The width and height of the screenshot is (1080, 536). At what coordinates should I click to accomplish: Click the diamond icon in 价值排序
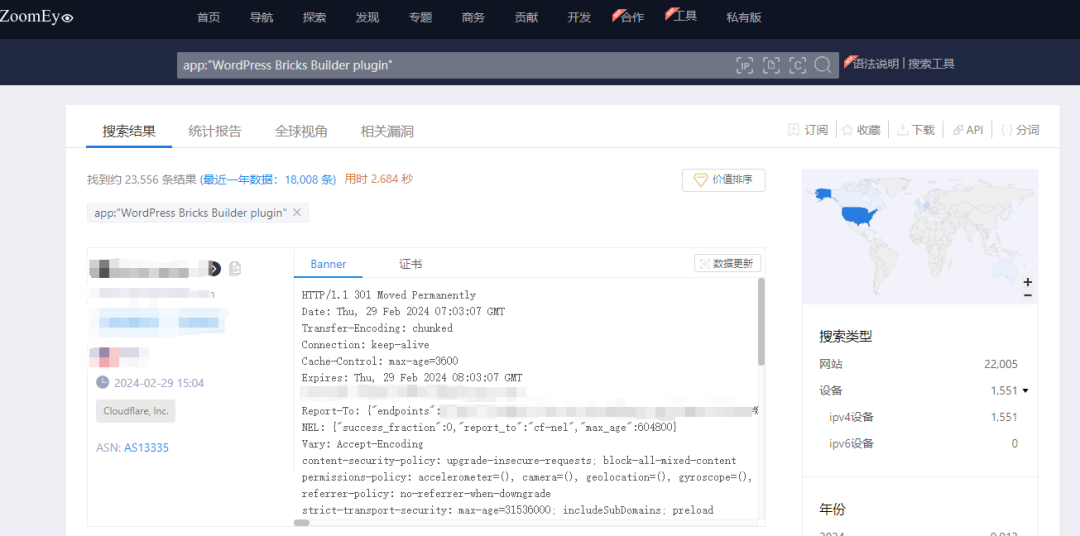[x=700, y=181]
